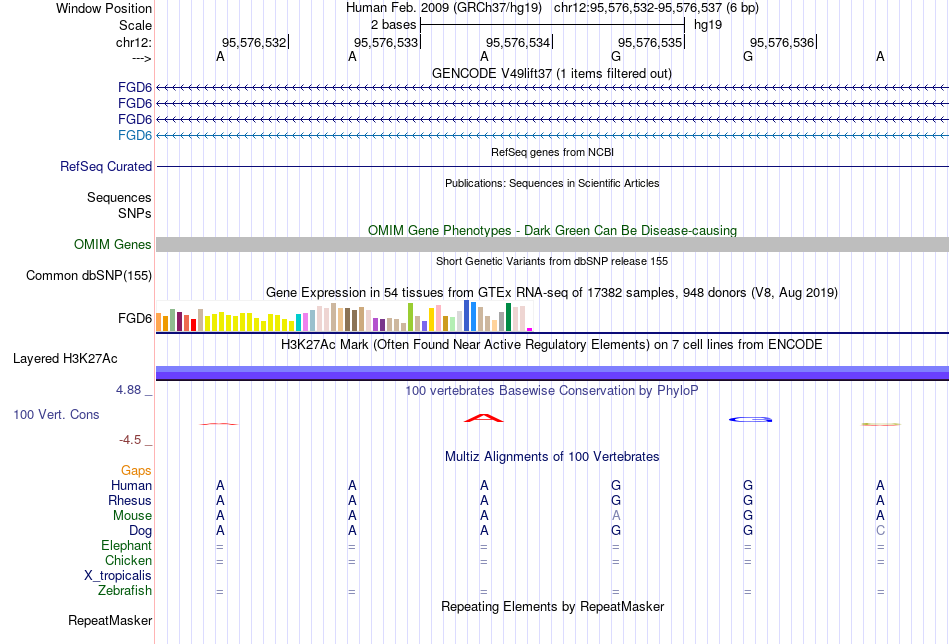Click the SNPs track label
This screenshot has height=644, width=950.
click(135, 214)
